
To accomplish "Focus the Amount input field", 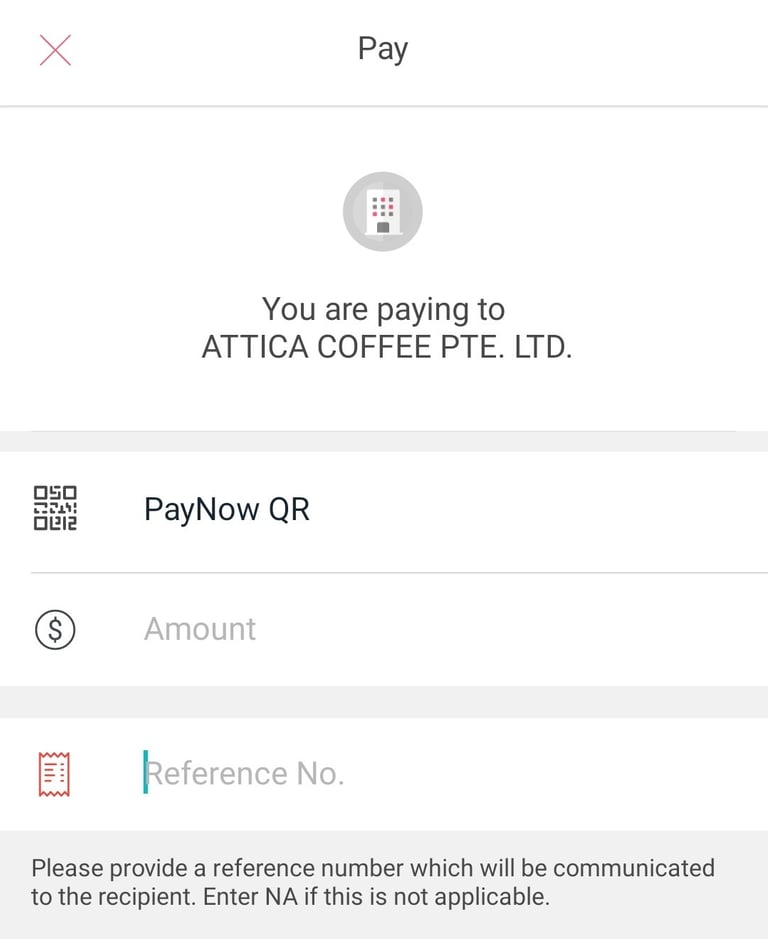I will pos(440,629).
